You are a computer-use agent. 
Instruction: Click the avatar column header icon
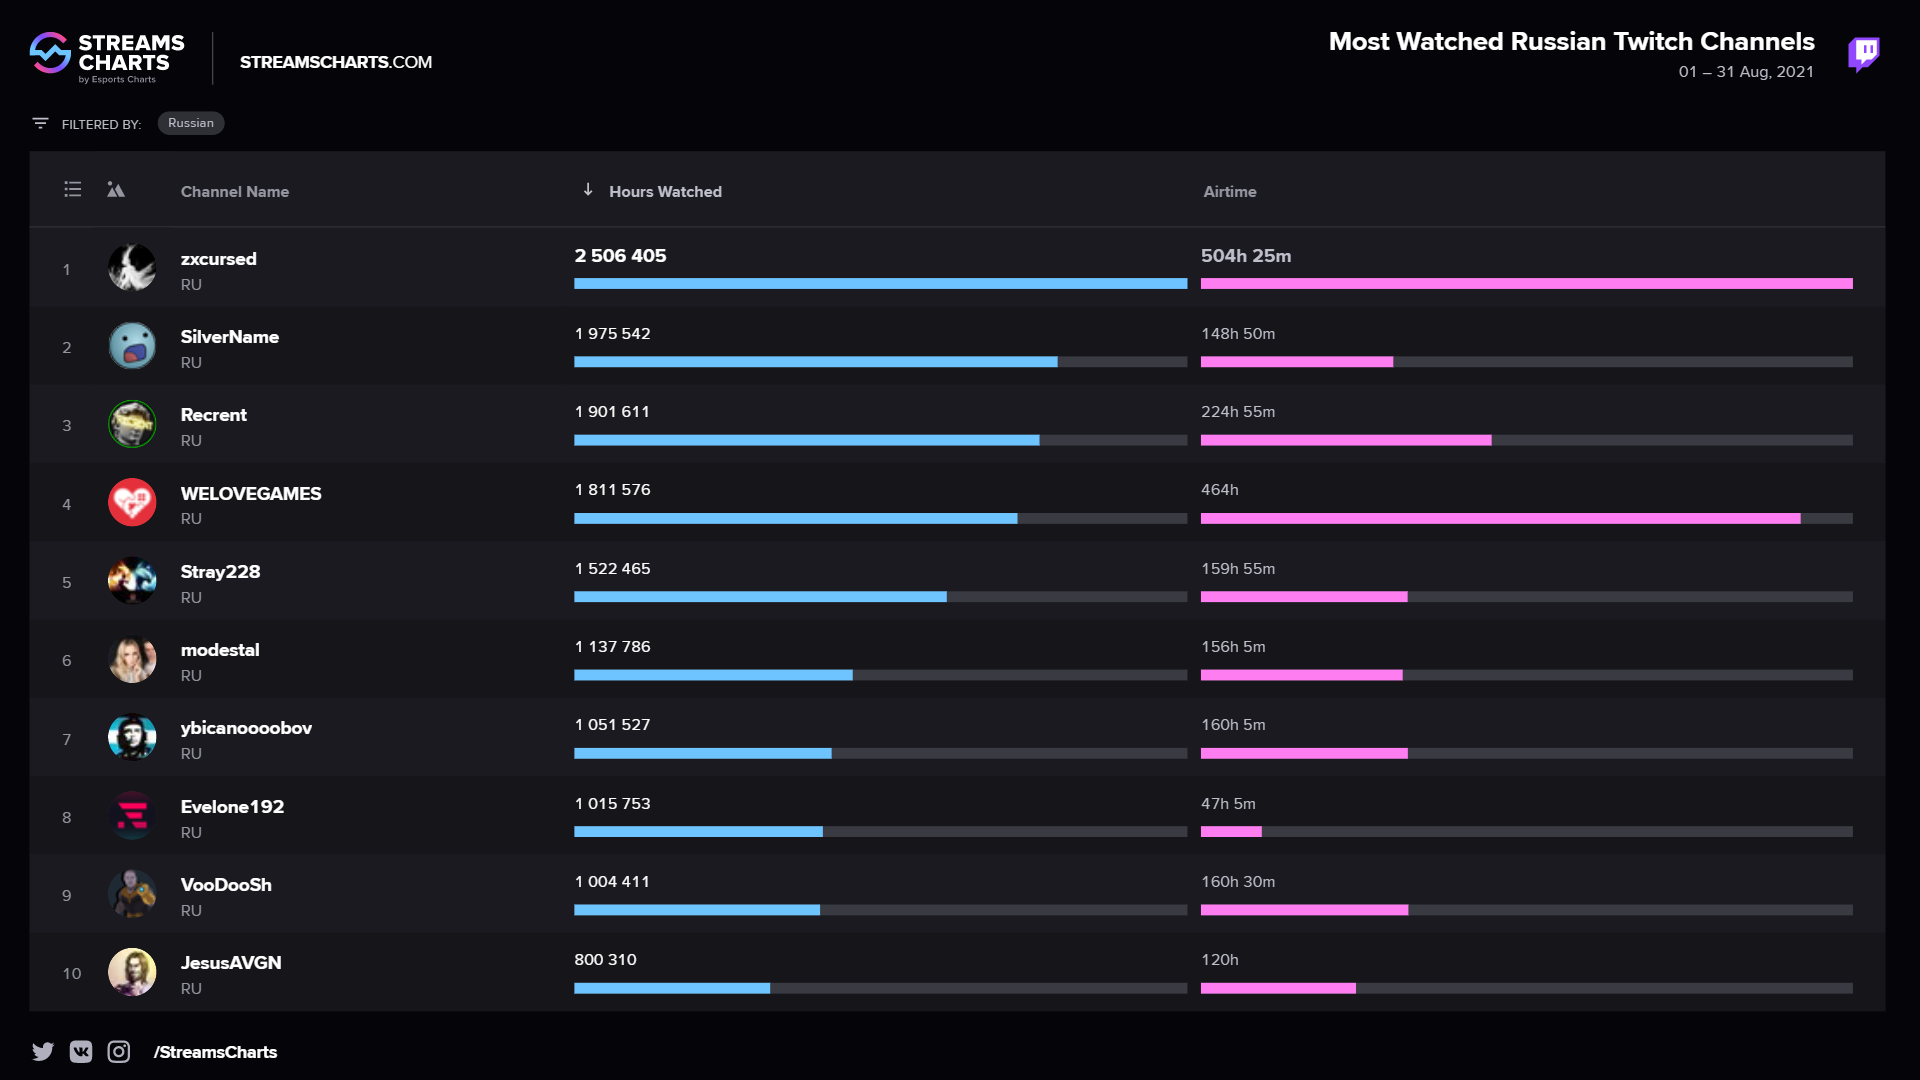116,190
